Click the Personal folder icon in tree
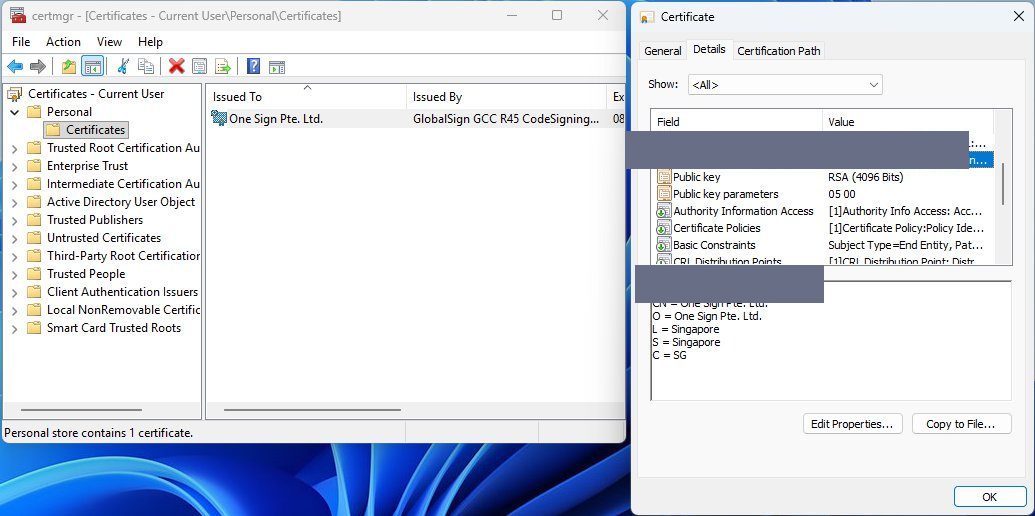Screen dimensions: 1035x516 point(34,112)
